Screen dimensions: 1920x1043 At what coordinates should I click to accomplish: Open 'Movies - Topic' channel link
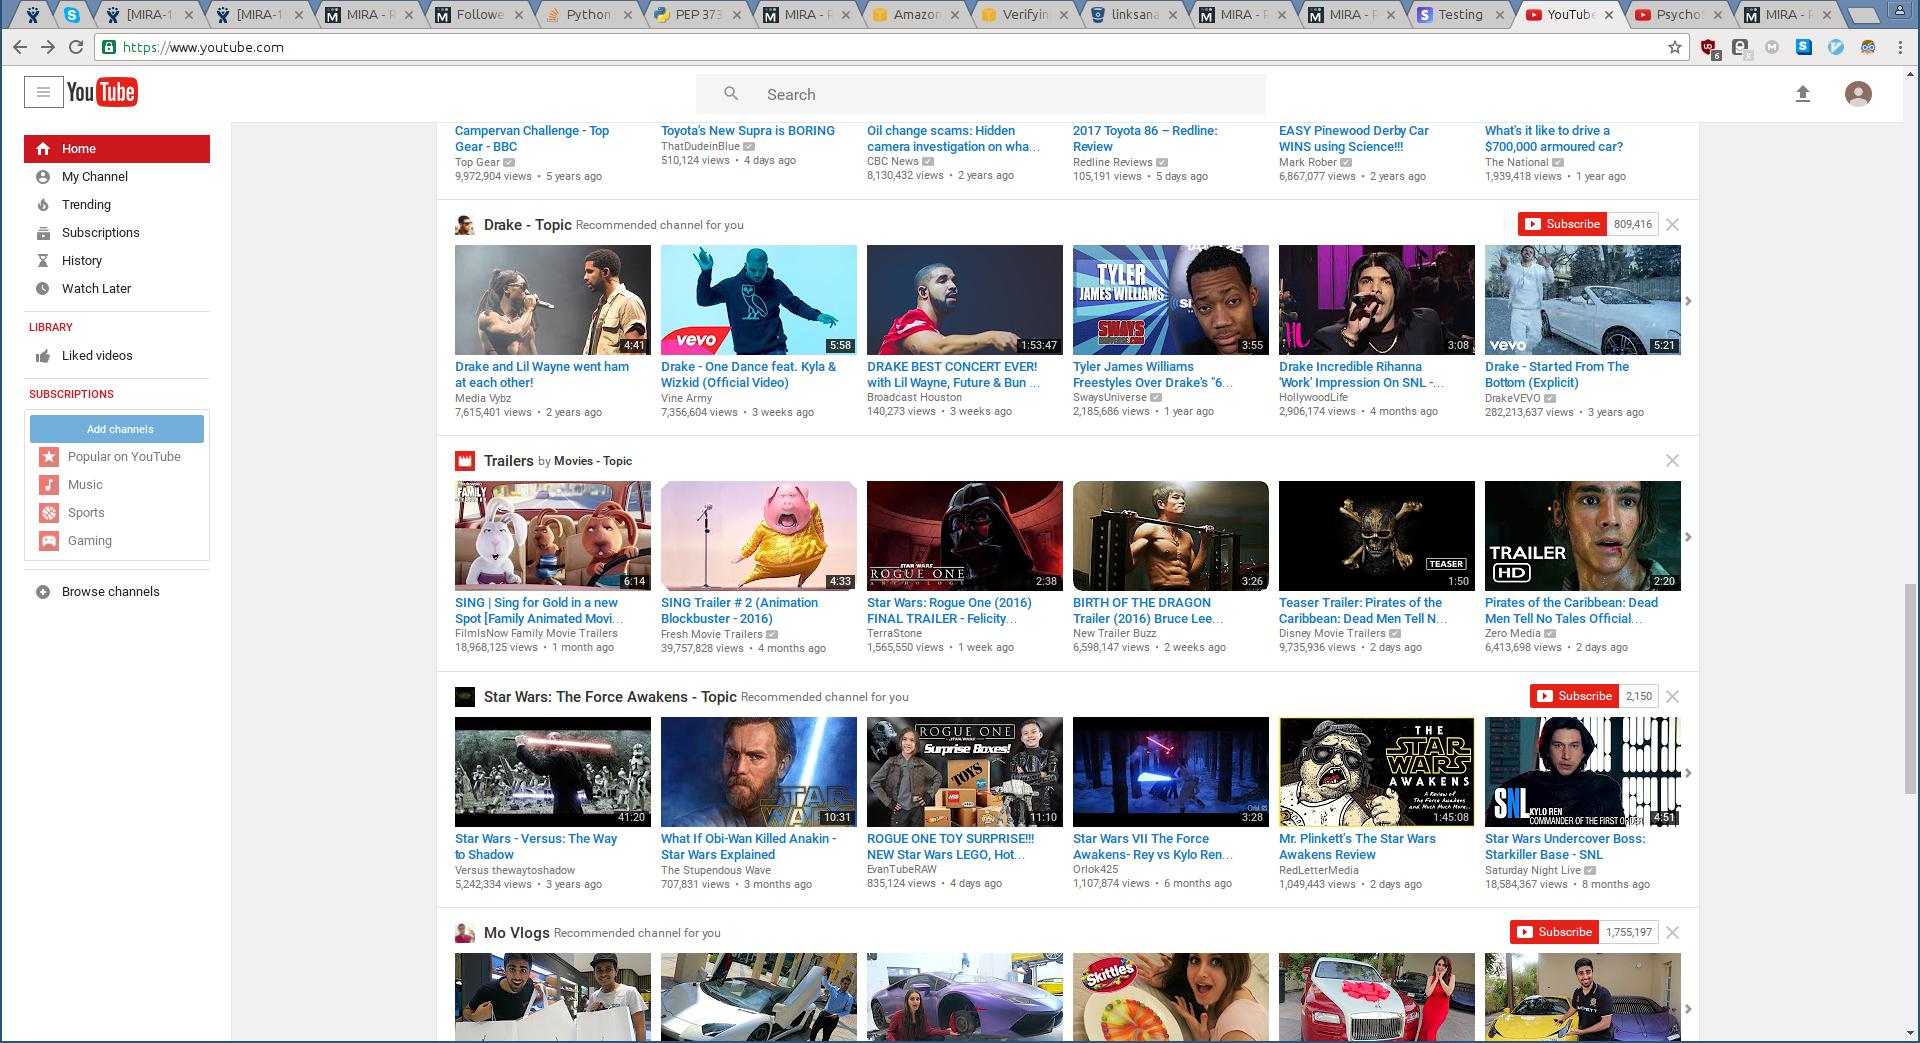click(593, 461)
